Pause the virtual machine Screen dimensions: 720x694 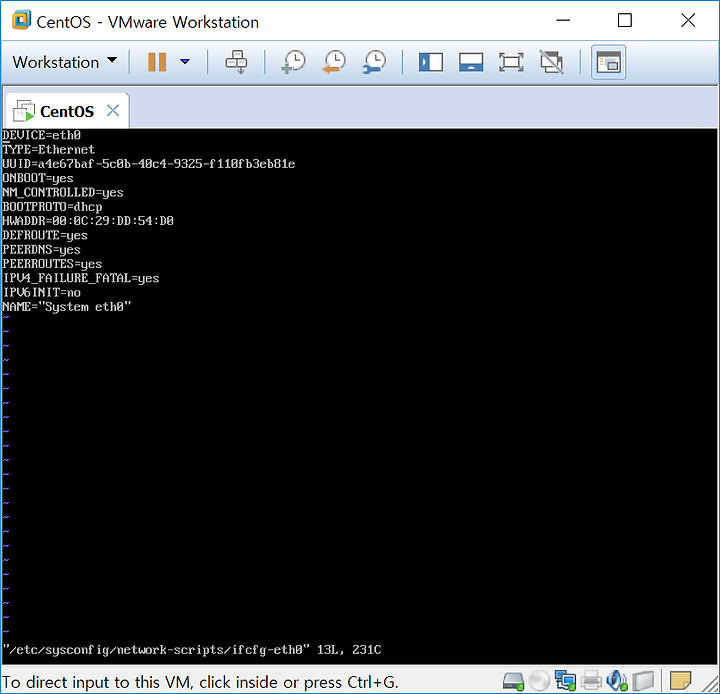click(x=157, y=62)
